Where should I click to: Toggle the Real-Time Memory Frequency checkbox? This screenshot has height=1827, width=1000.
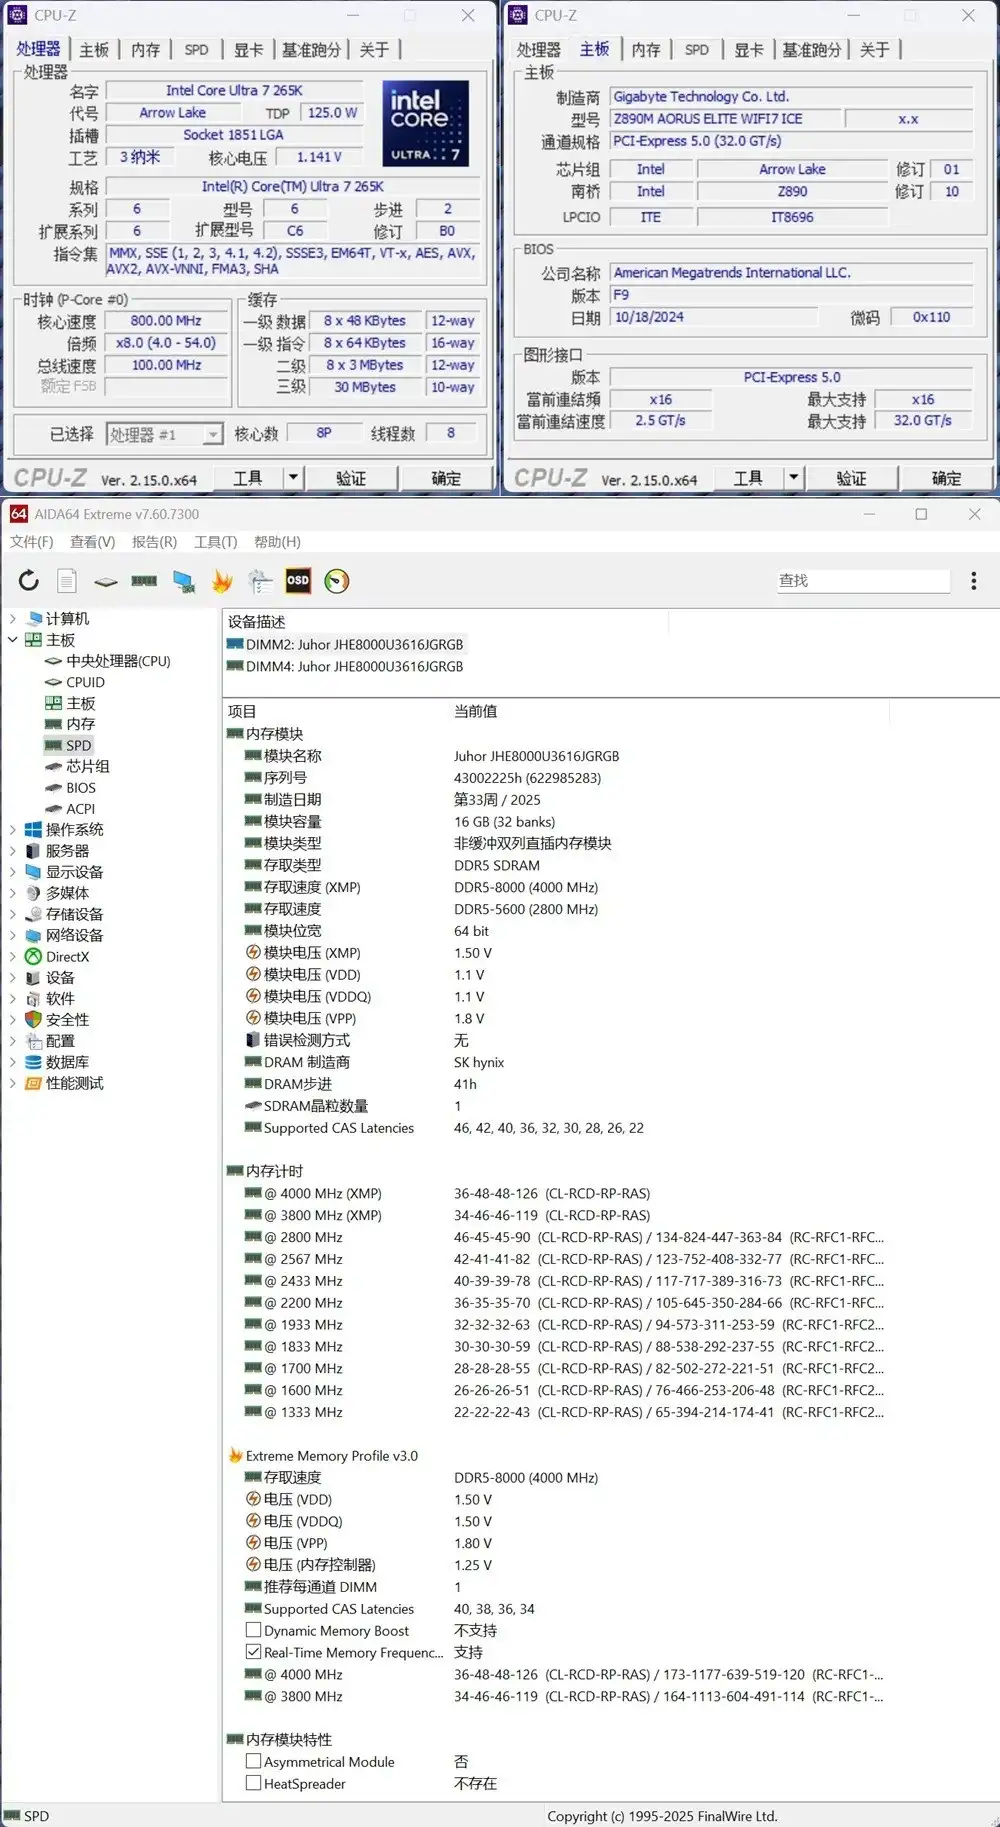pyautogui.click(x=254, y=1653)
